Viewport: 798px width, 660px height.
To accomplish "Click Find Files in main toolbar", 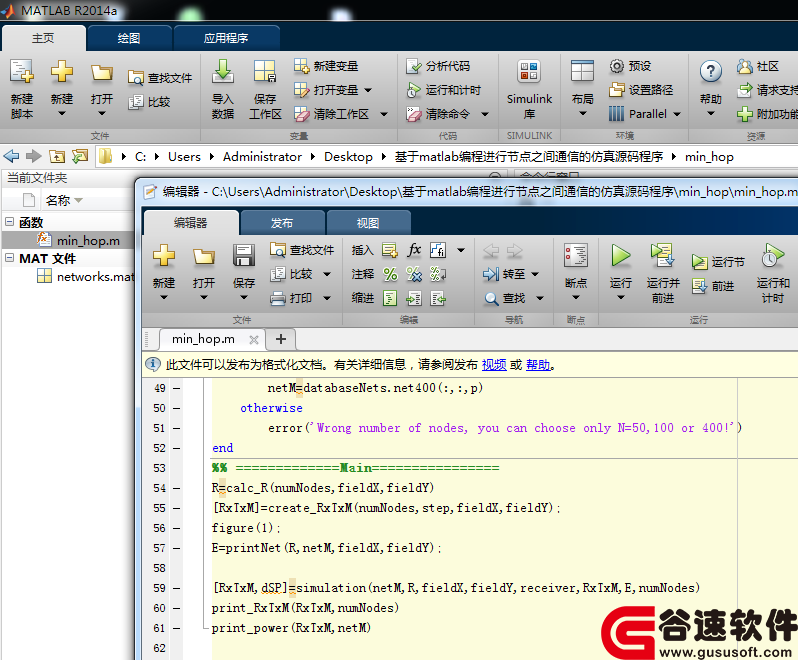I will [x=160, y=78].
